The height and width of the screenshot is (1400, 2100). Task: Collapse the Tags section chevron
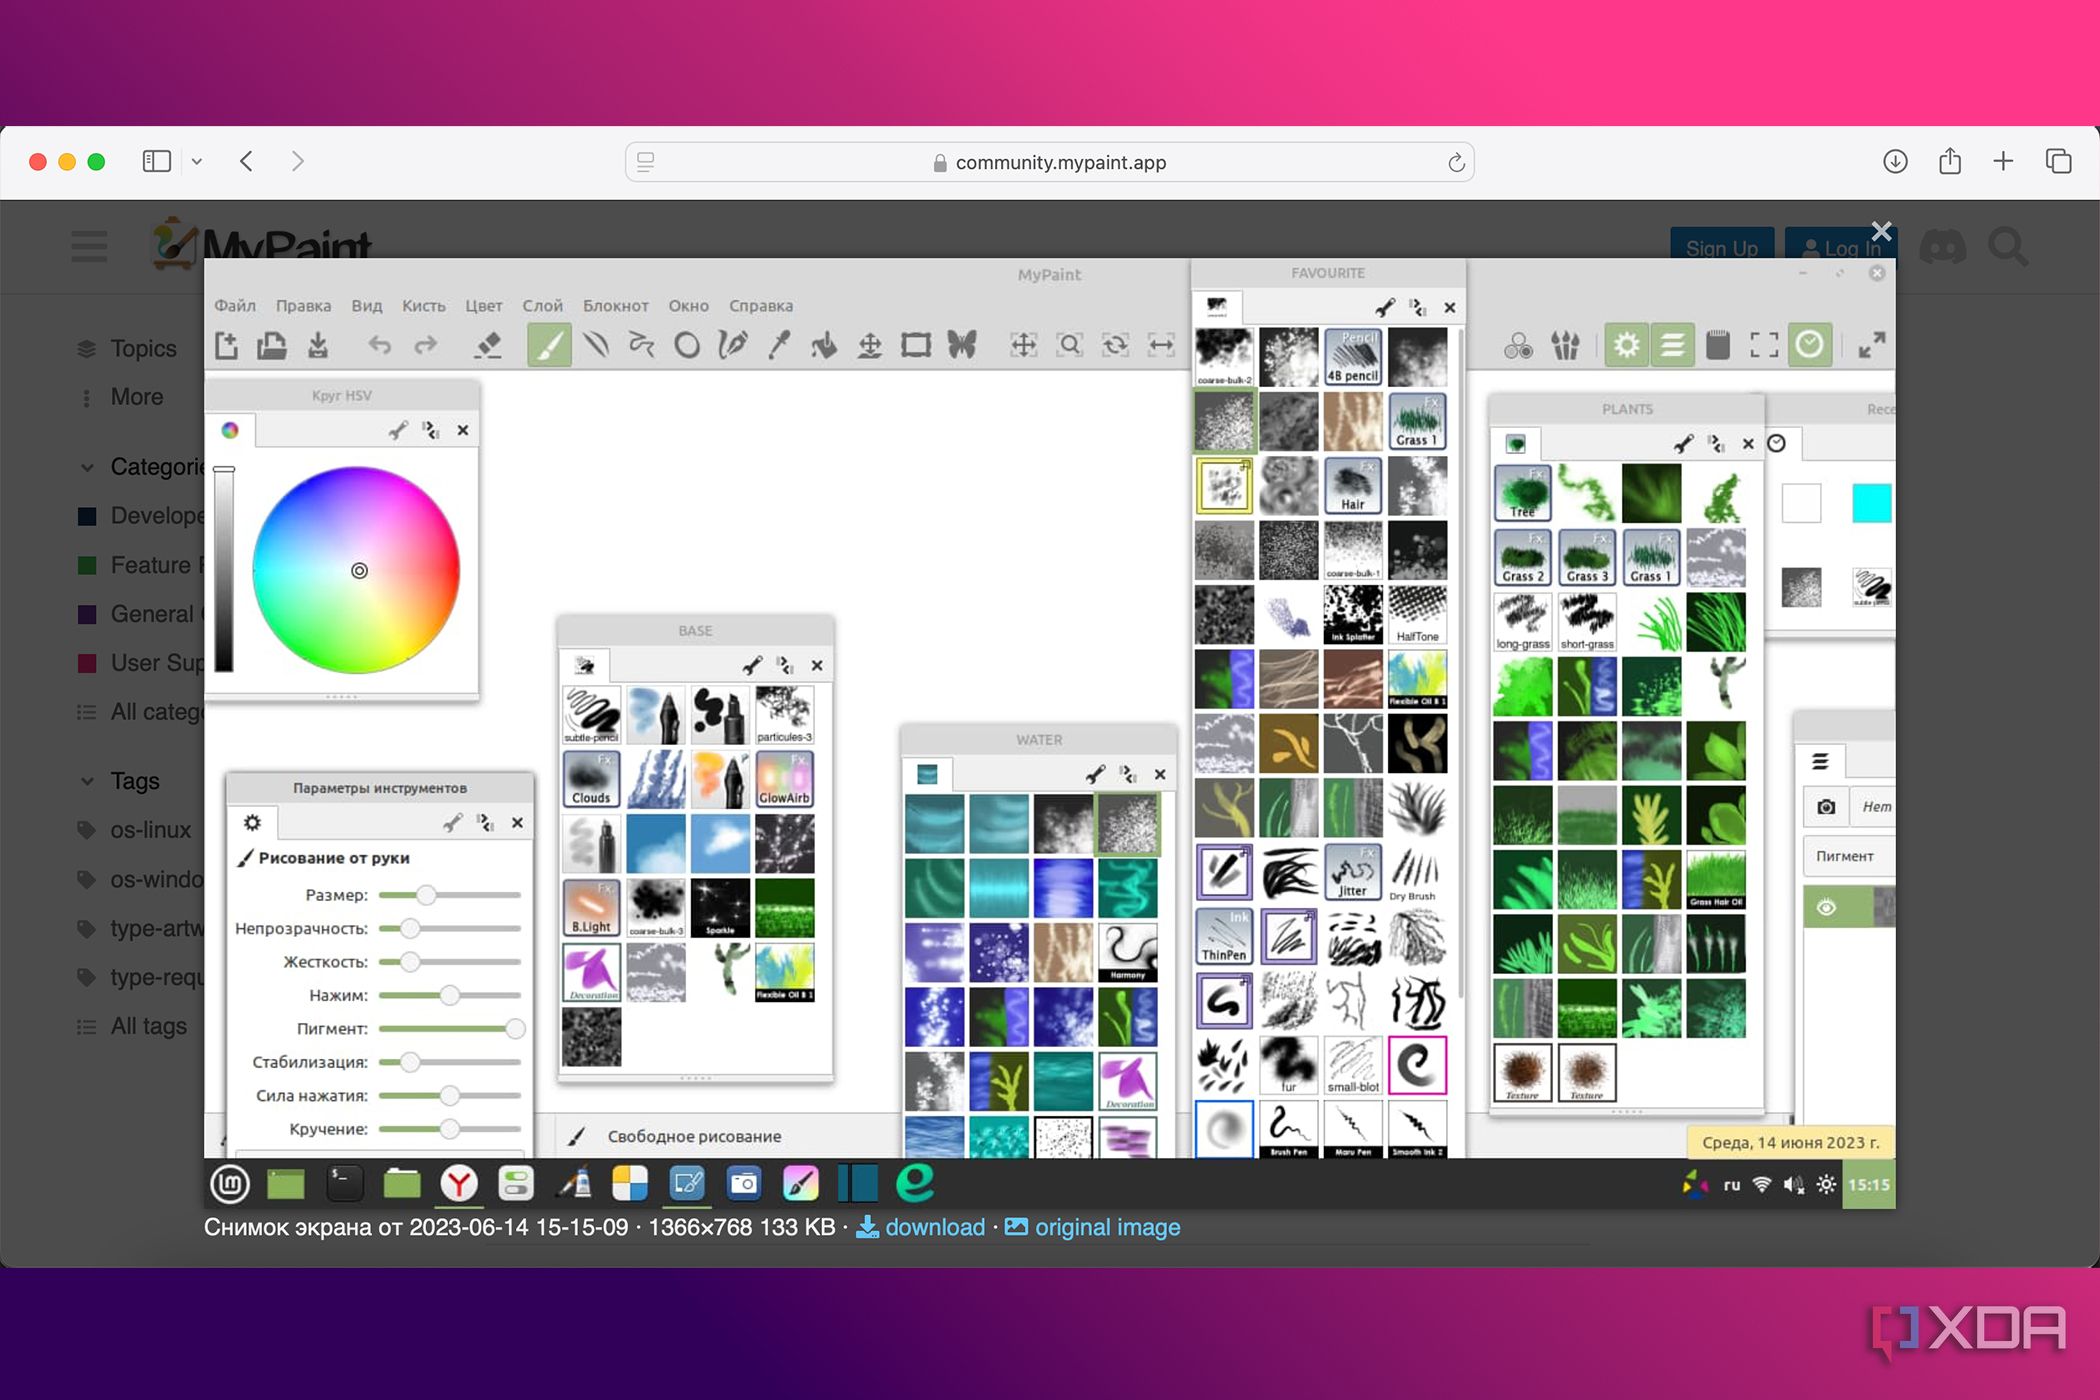87,781
